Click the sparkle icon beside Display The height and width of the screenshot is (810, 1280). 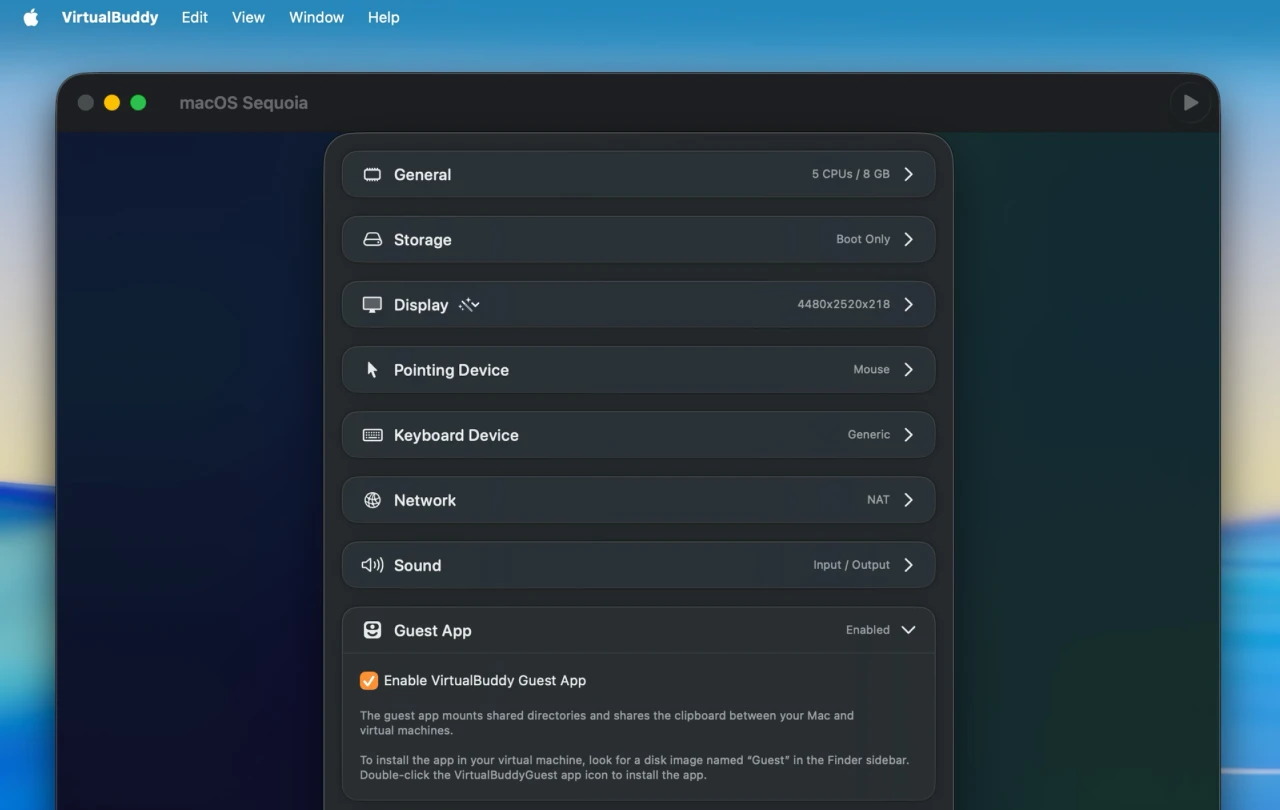[x=469, y=305]
